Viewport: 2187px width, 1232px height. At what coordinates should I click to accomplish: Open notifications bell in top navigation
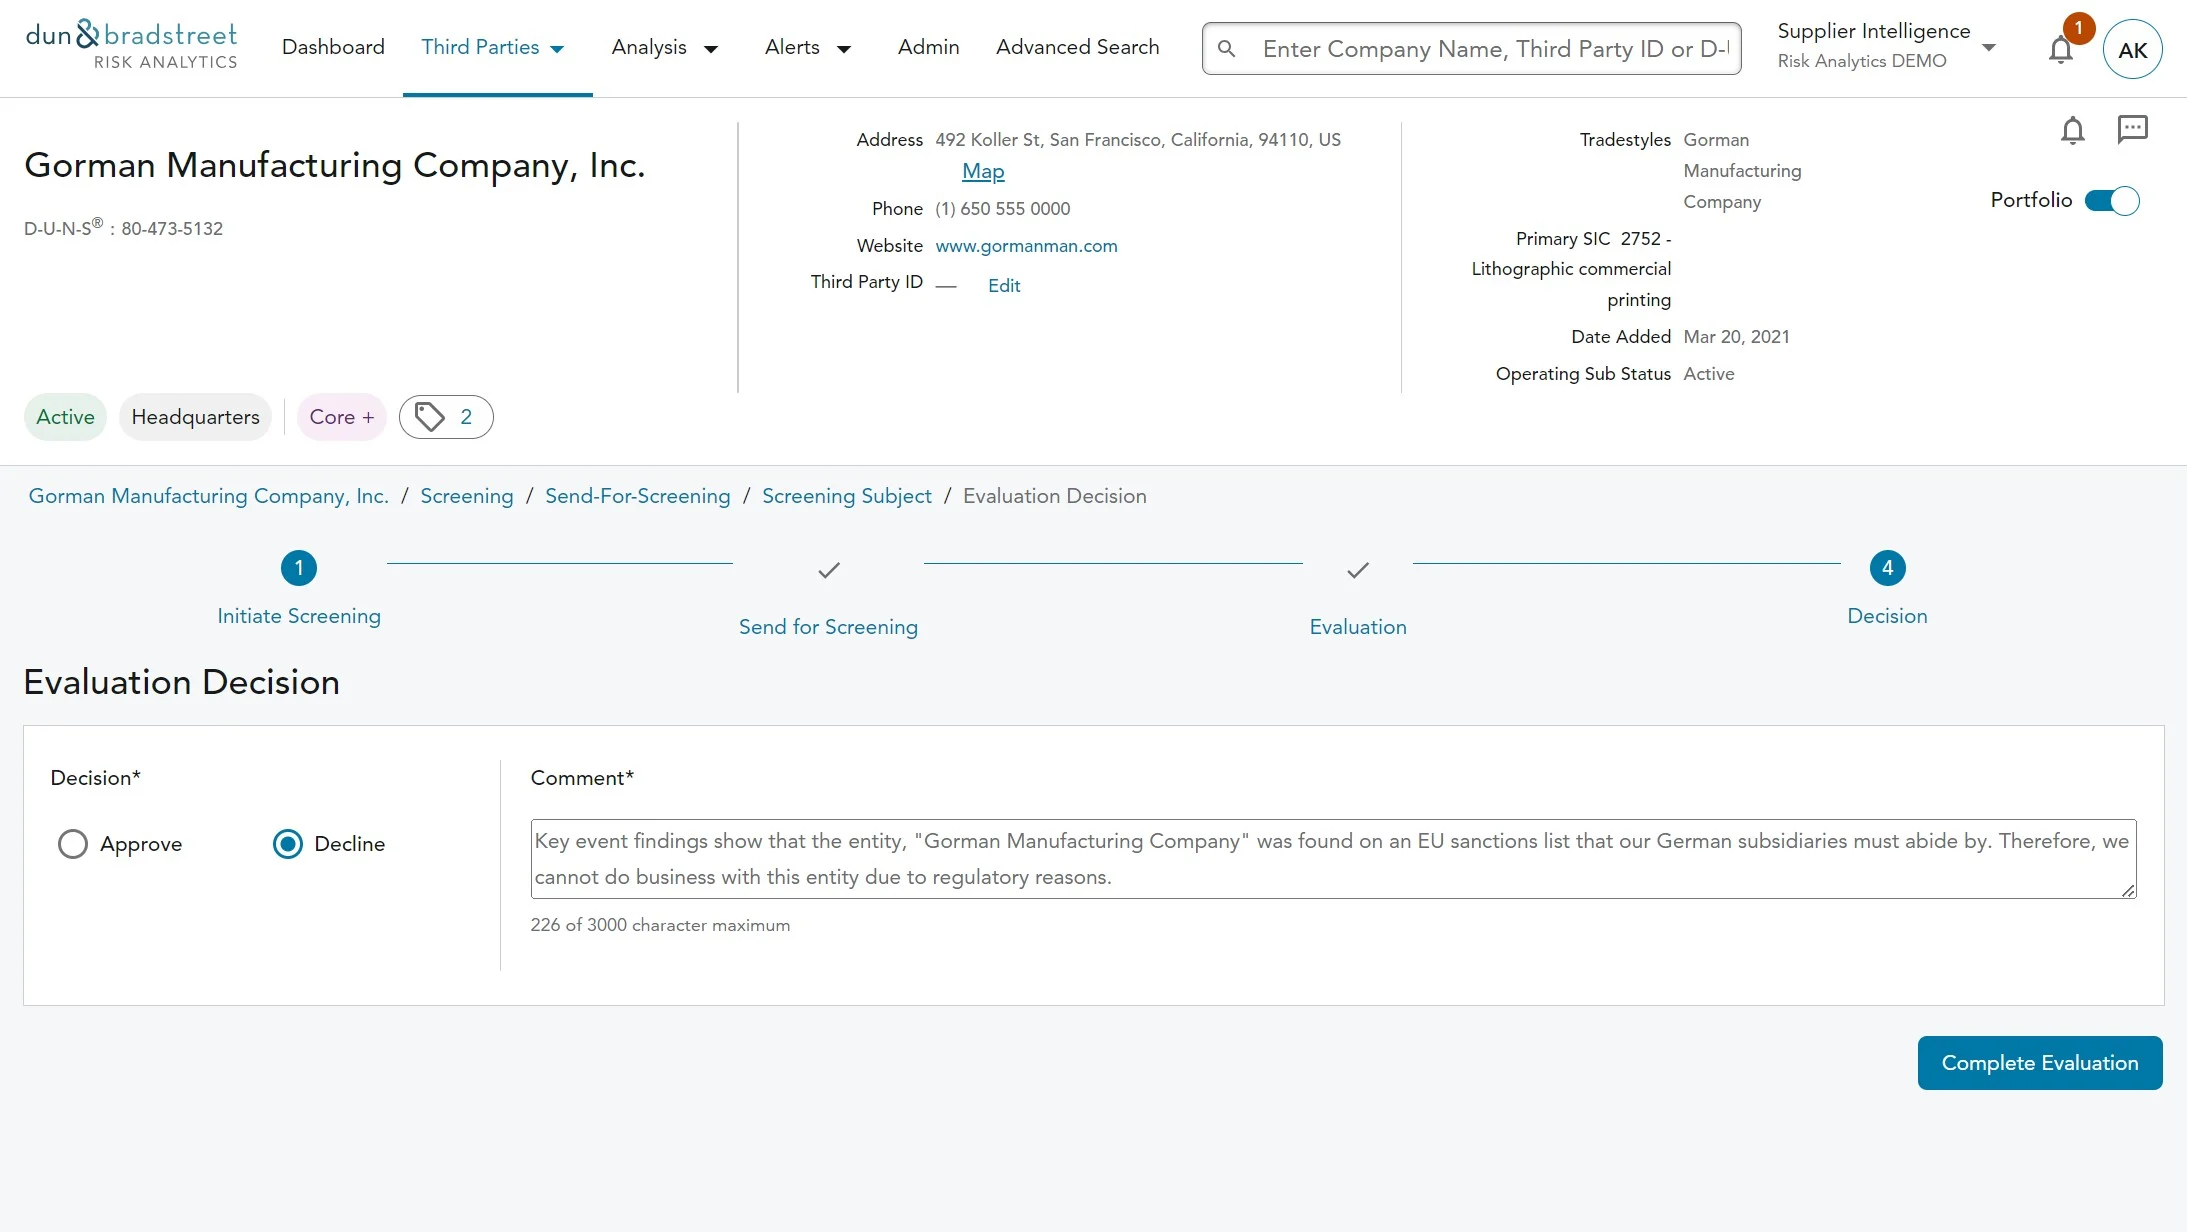click(2061, 49)
